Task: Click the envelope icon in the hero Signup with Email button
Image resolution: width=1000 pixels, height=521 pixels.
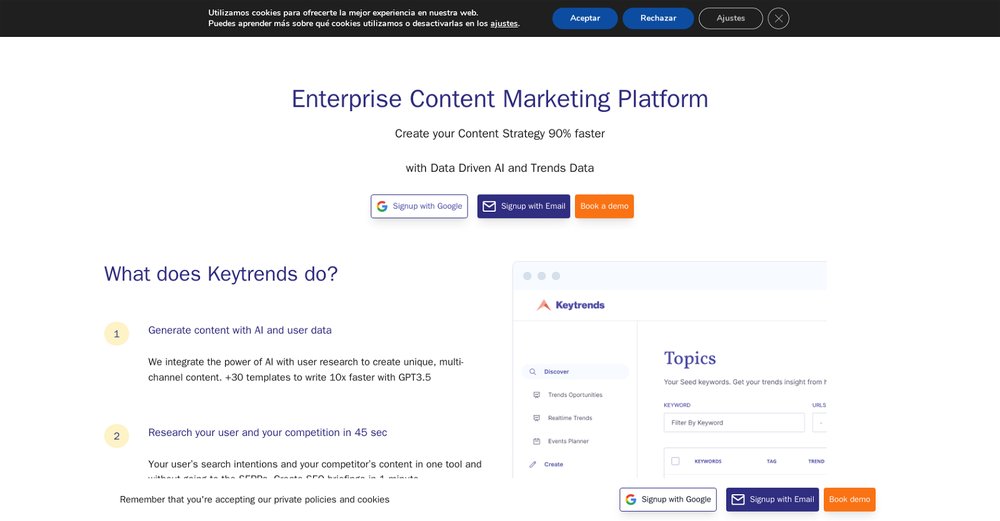Action: click(489, 206)
